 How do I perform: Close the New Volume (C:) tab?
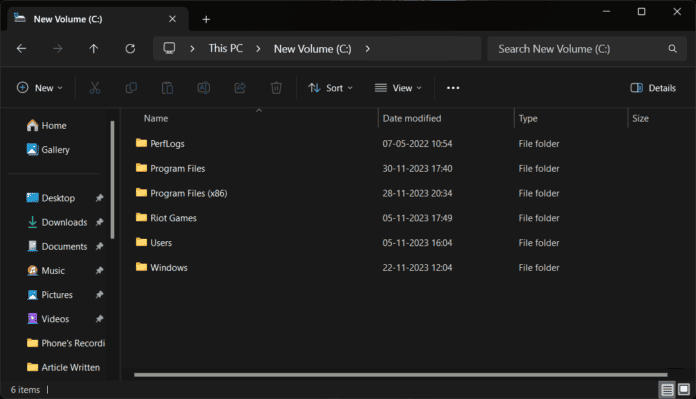[x=173, y=19]
